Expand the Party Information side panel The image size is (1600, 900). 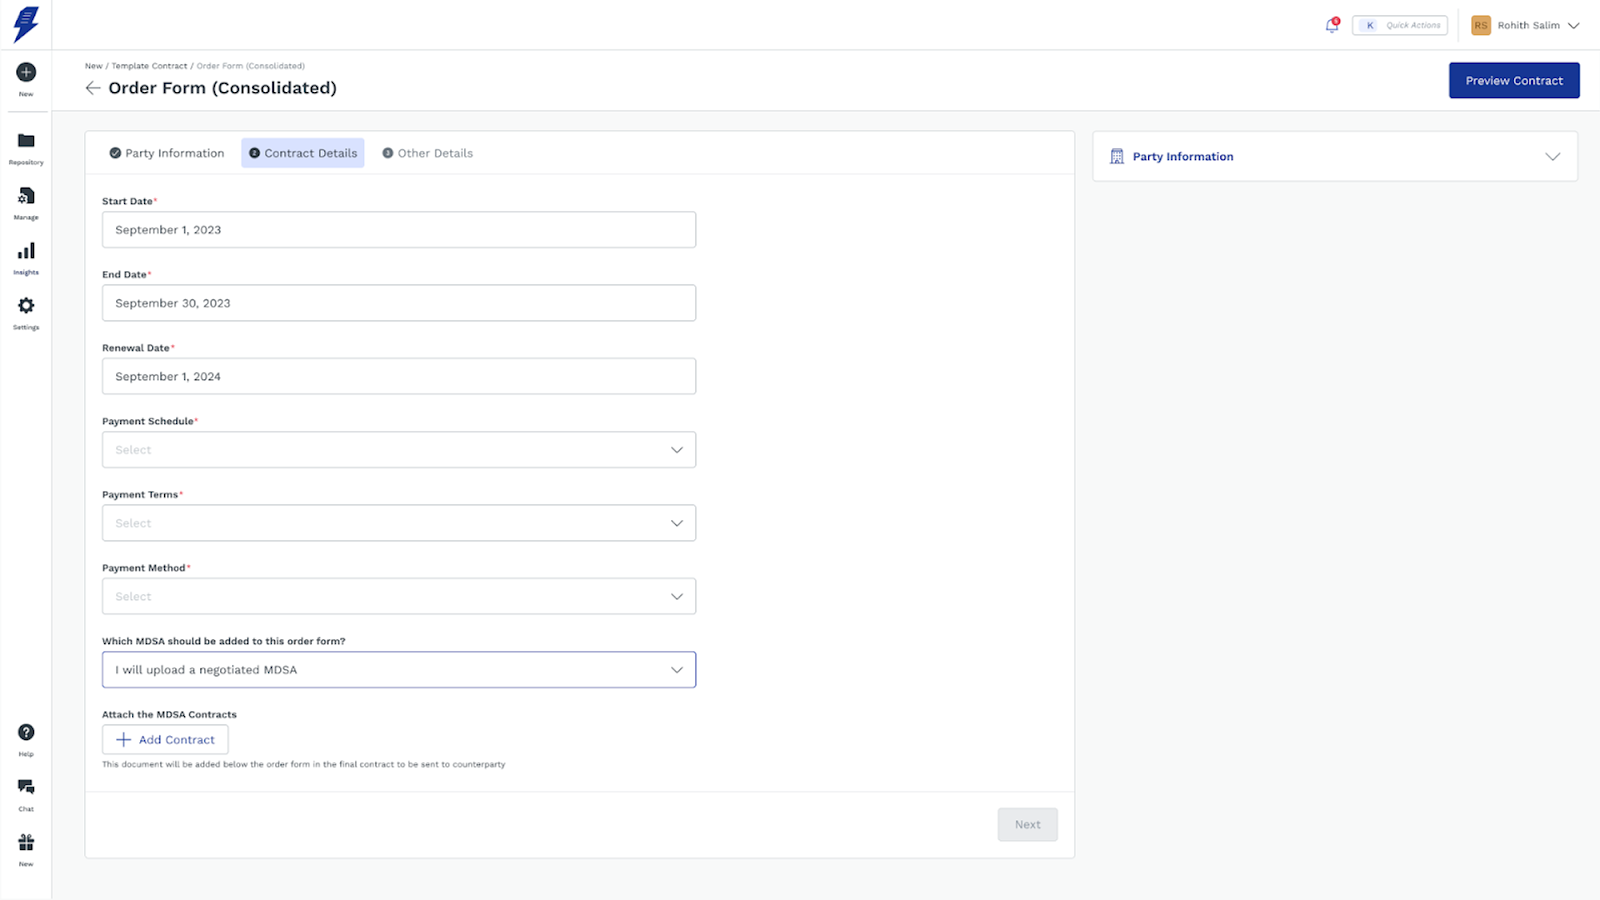tap(1552, 157)
